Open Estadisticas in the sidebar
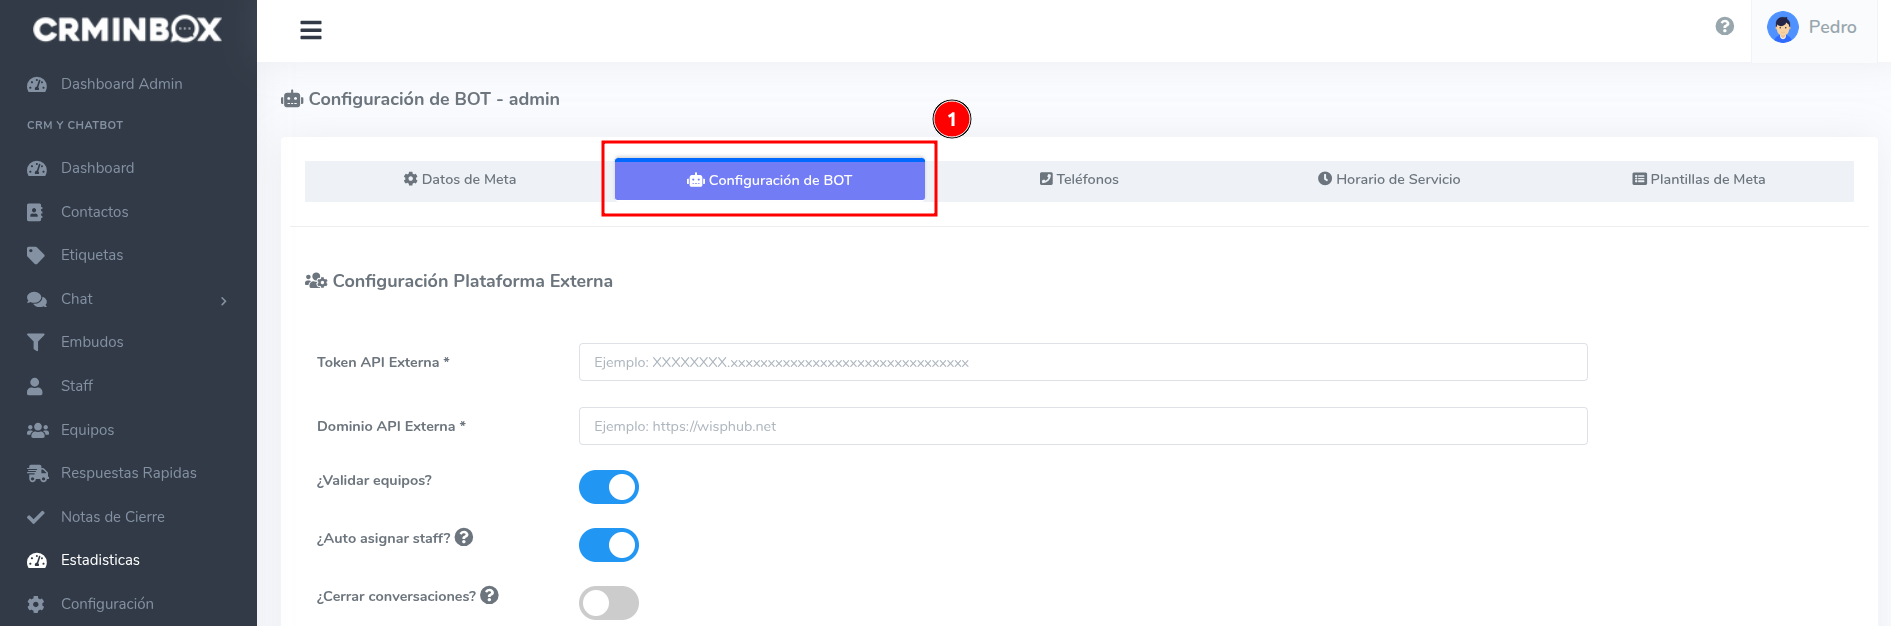Image resolution: width=1891 pixels, height=626 pixels. [100, 560]
